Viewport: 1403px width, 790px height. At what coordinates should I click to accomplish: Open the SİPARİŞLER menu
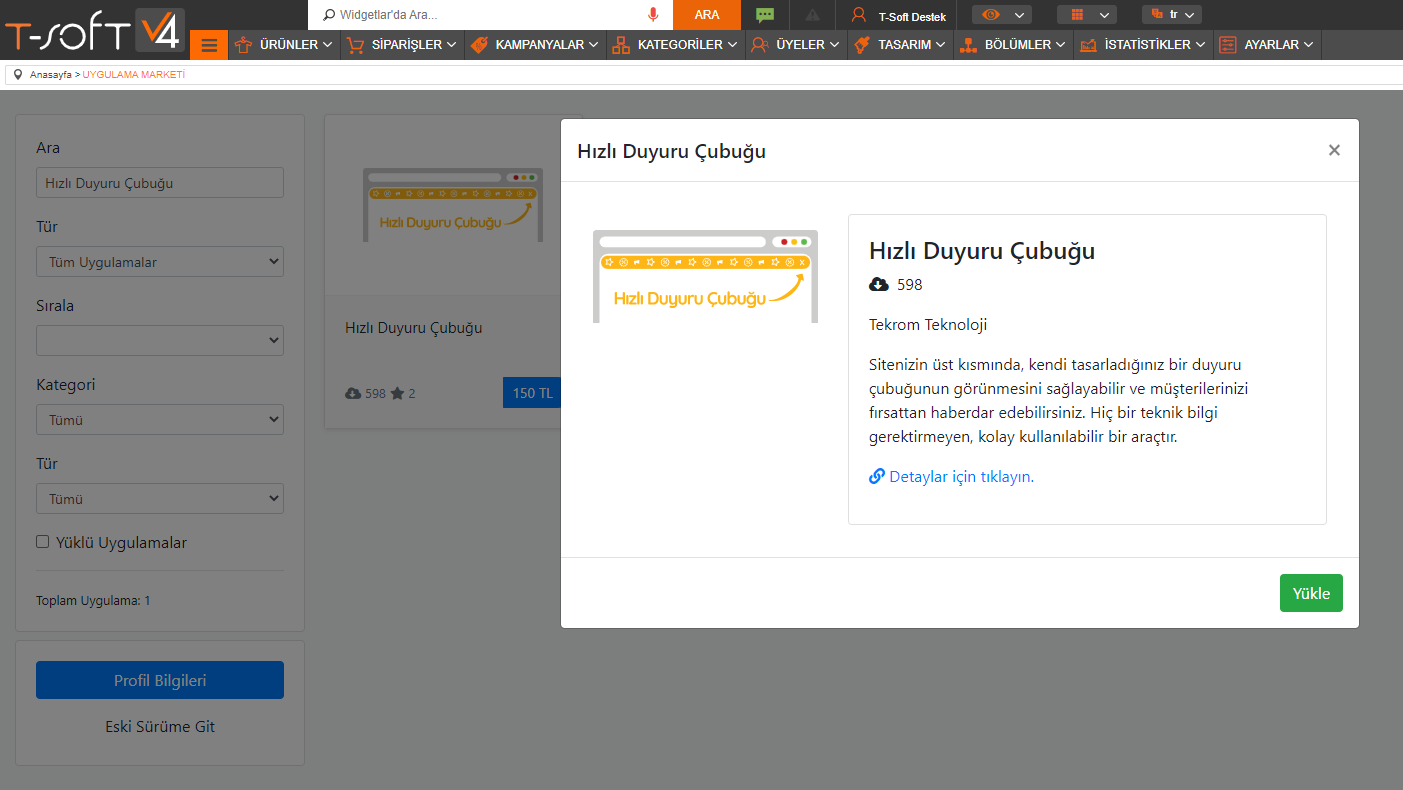tap(402, 45)
